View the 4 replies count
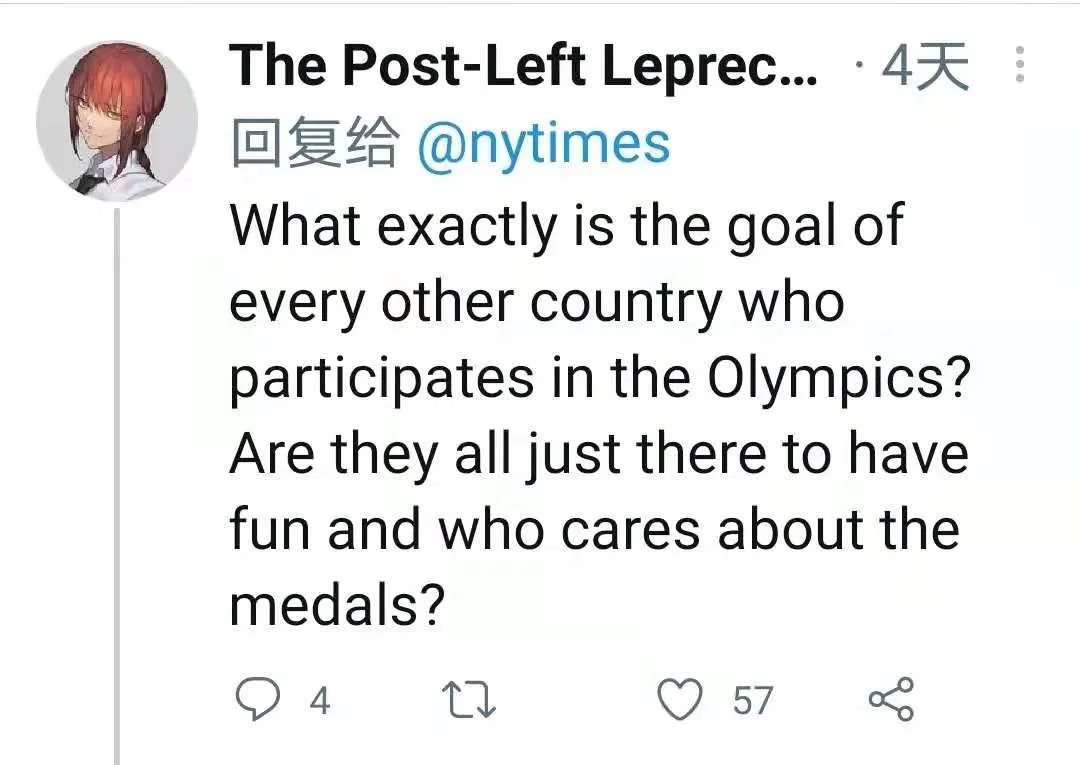The image size is (1080, 765). [319, 700]
